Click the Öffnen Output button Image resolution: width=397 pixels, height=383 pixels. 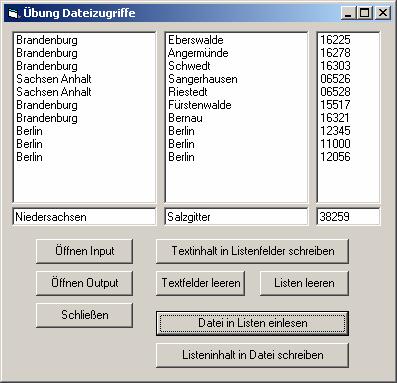click(x=84, y=283)
